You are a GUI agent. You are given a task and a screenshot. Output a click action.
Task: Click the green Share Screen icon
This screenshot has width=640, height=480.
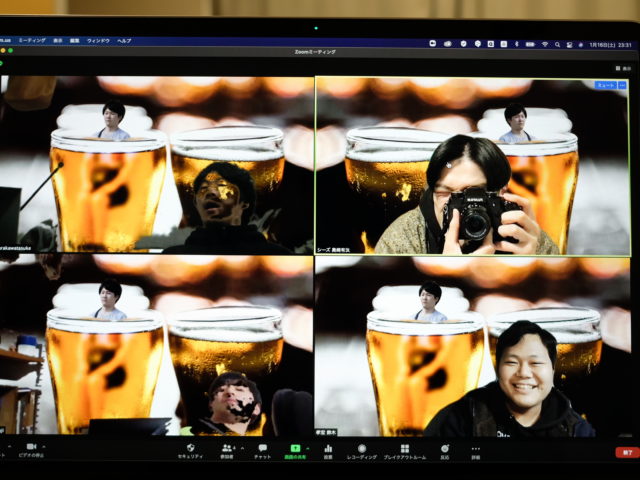pyautogui.click(x=295, y=448)
